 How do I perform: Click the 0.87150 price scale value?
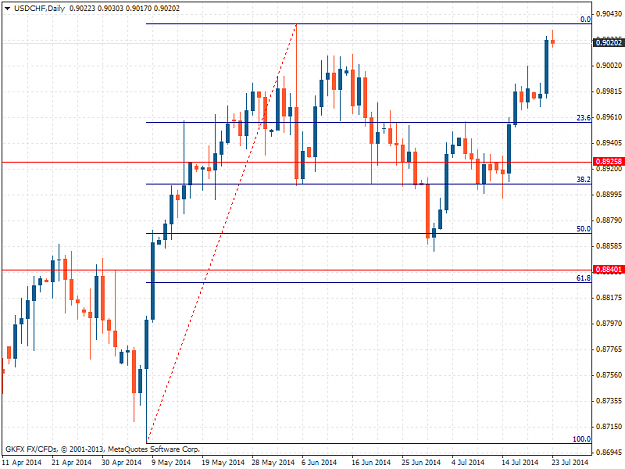609,426
